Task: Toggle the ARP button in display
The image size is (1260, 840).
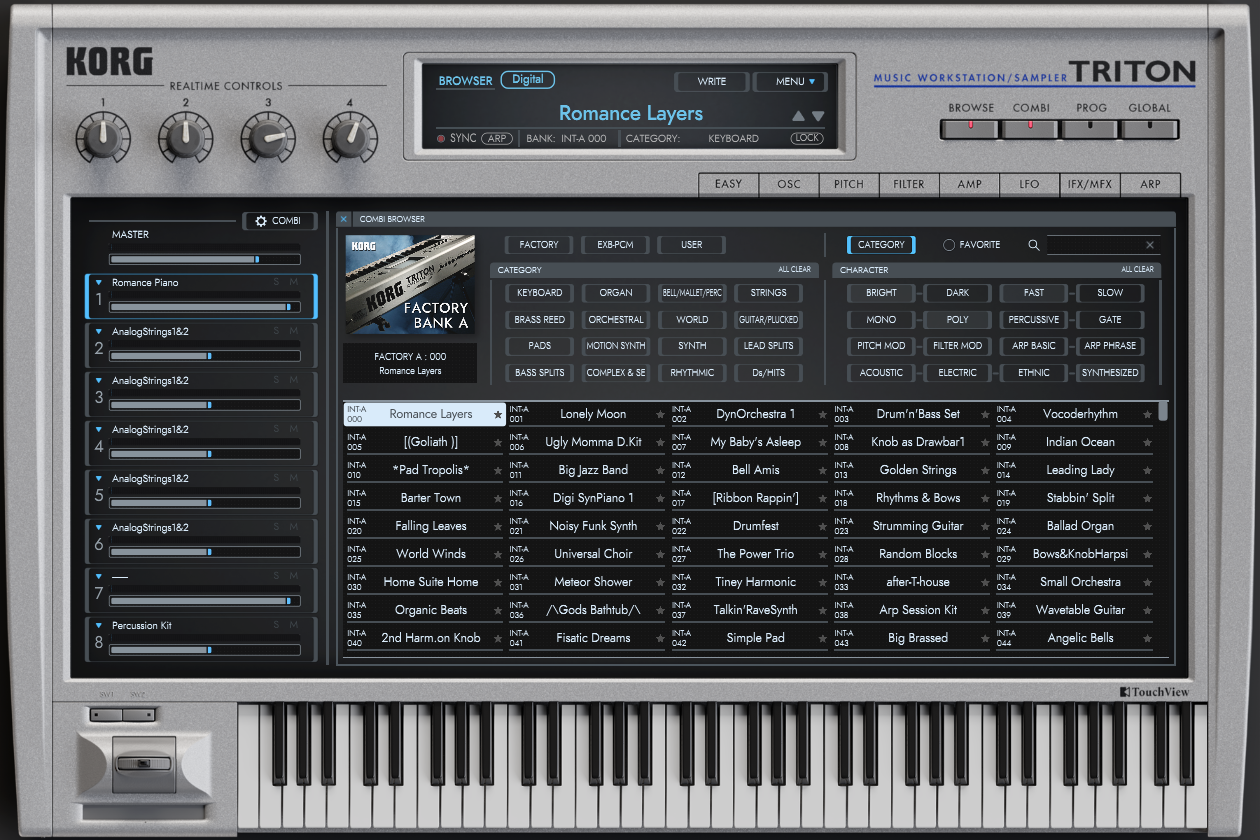Action: [x=497, y=139]
